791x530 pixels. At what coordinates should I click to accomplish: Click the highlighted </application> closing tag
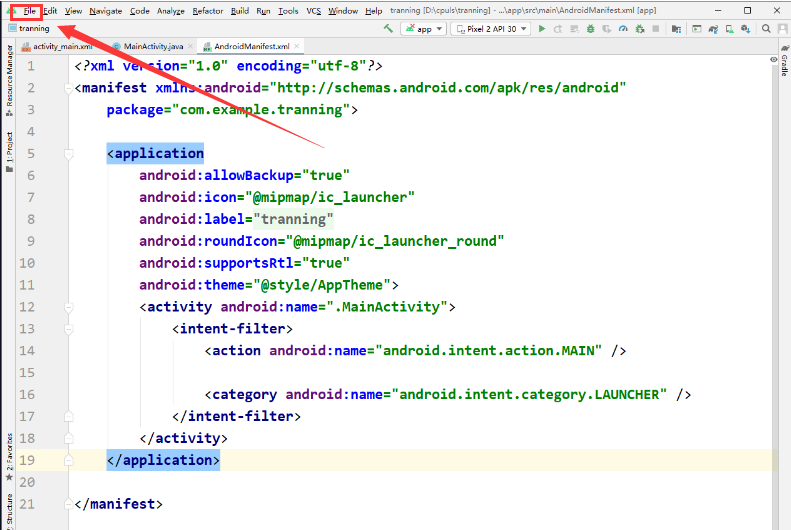click(x=163, y=460)
